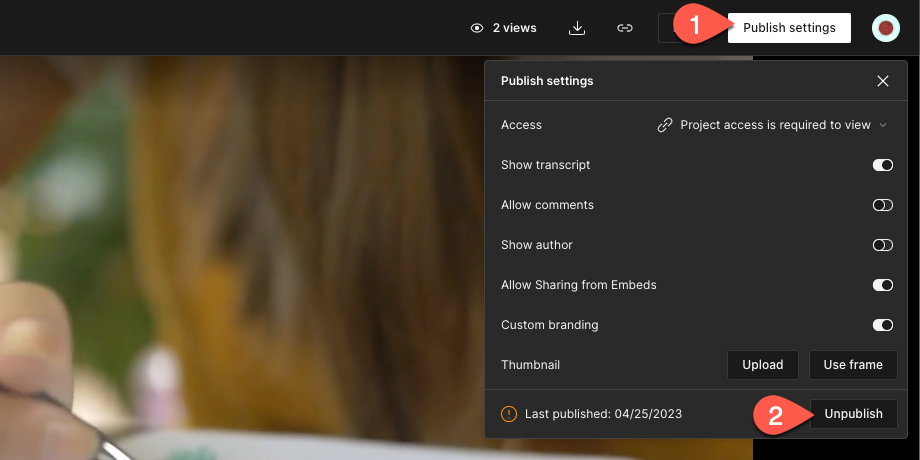920x460 pixels.
Task: Click the link icon next to Access setting
Action: 665,125
